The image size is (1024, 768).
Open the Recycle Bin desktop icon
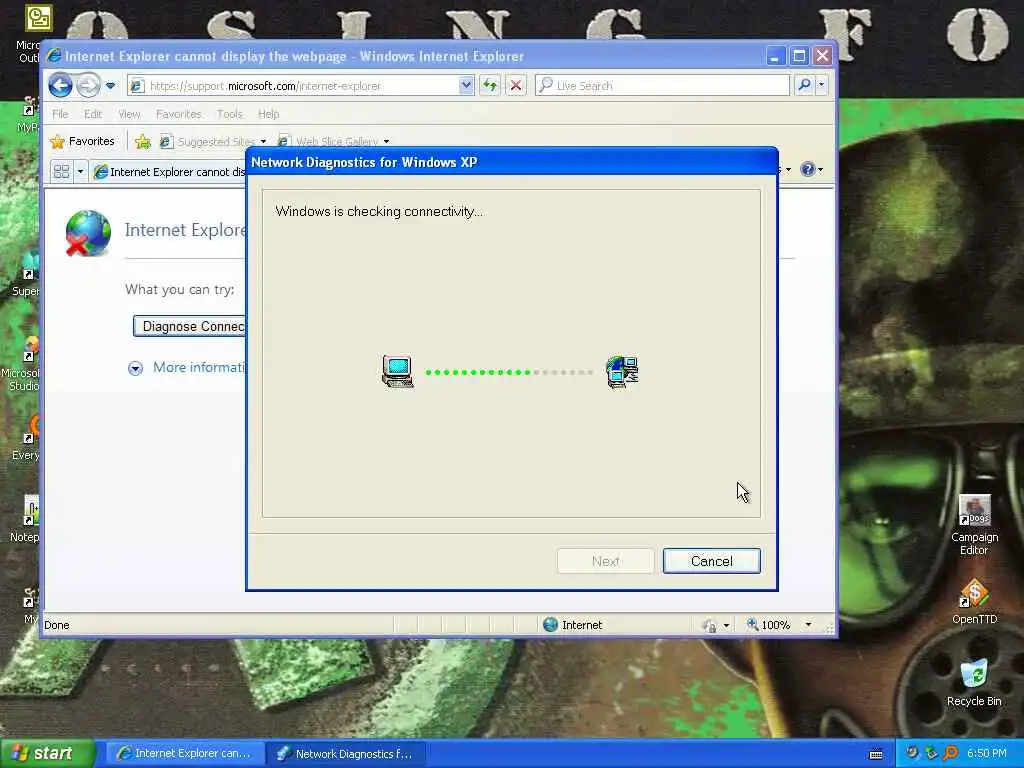point(974,682)
